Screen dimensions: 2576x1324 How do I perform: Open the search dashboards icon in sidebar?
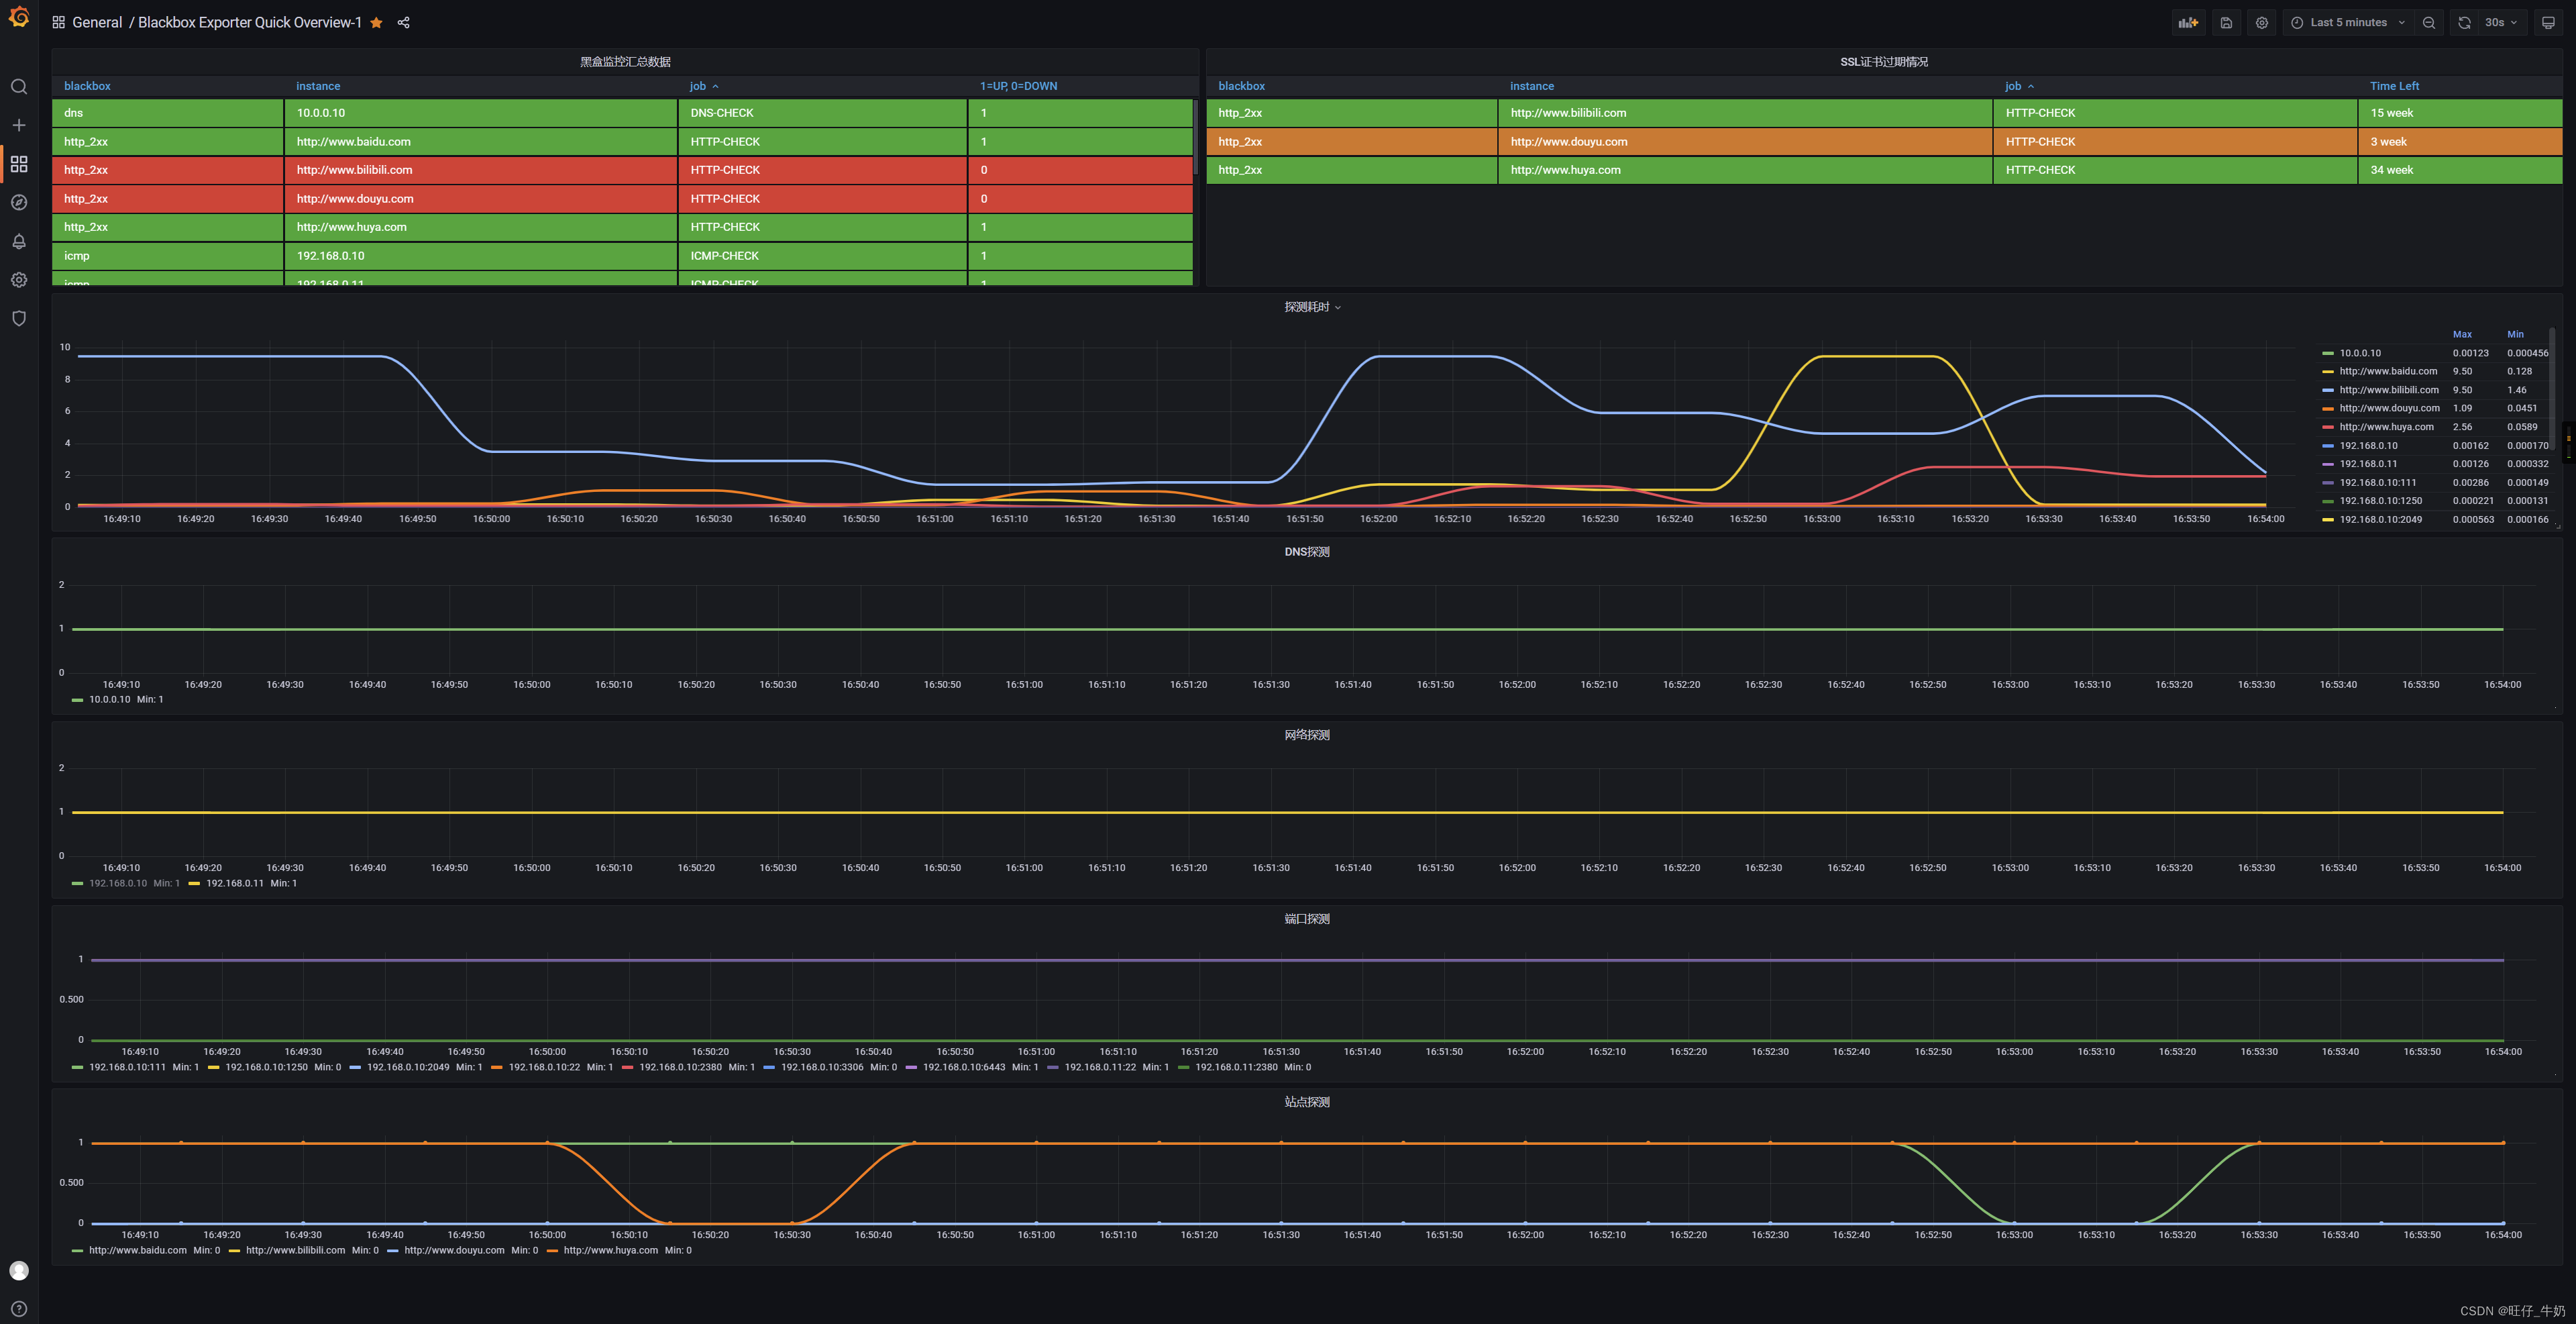(19, 87)
